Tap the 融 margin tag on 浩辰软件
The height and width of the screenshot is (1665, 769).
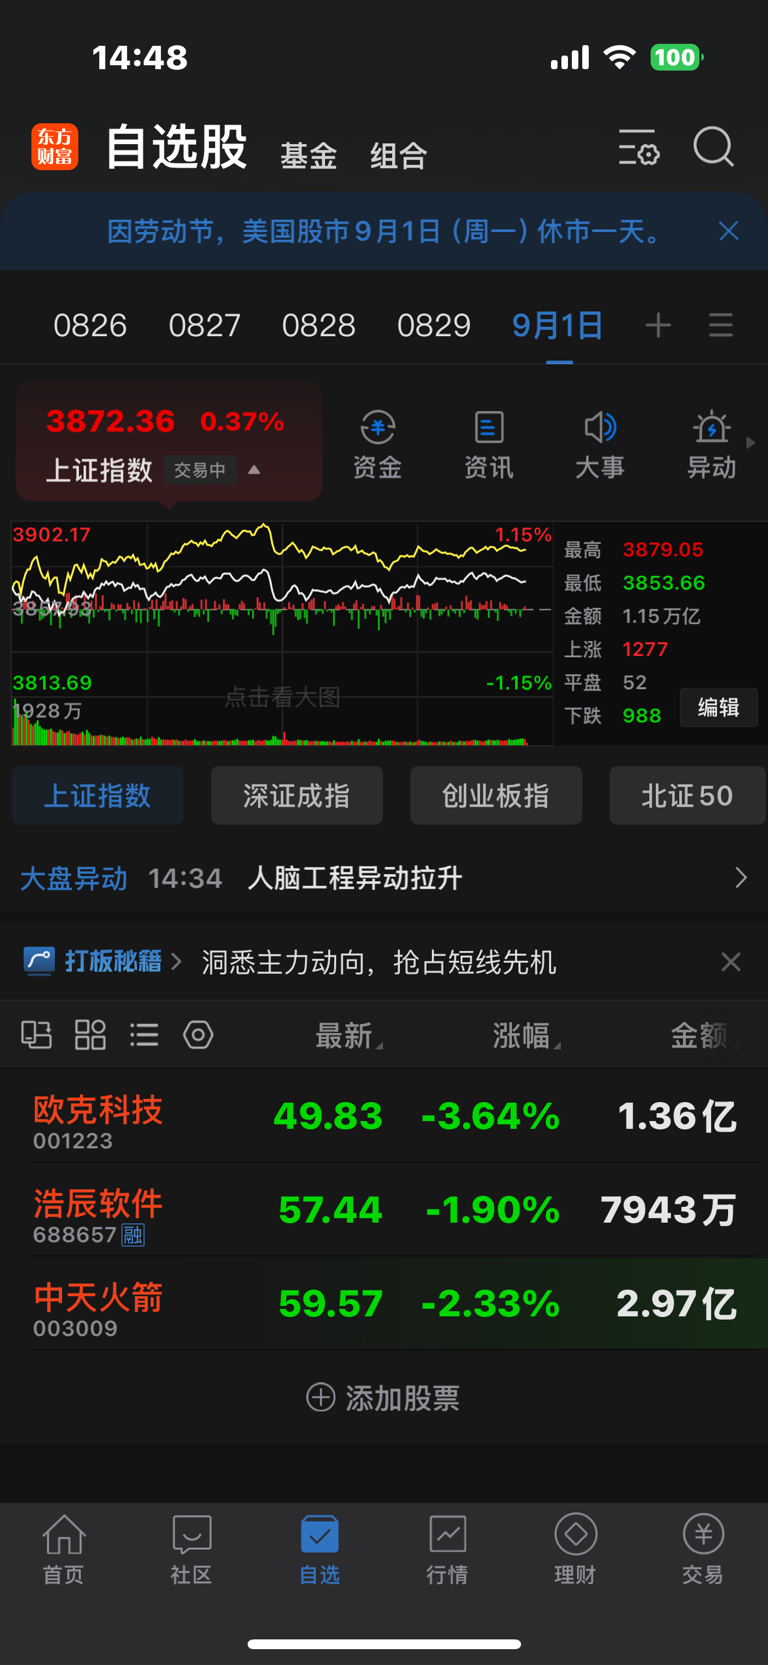pos(133,1235)
